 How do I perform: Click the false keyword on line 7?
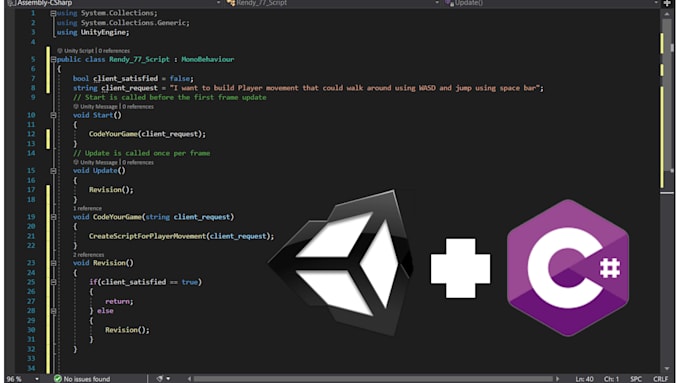pyautogui.click(x=180, y=79)
